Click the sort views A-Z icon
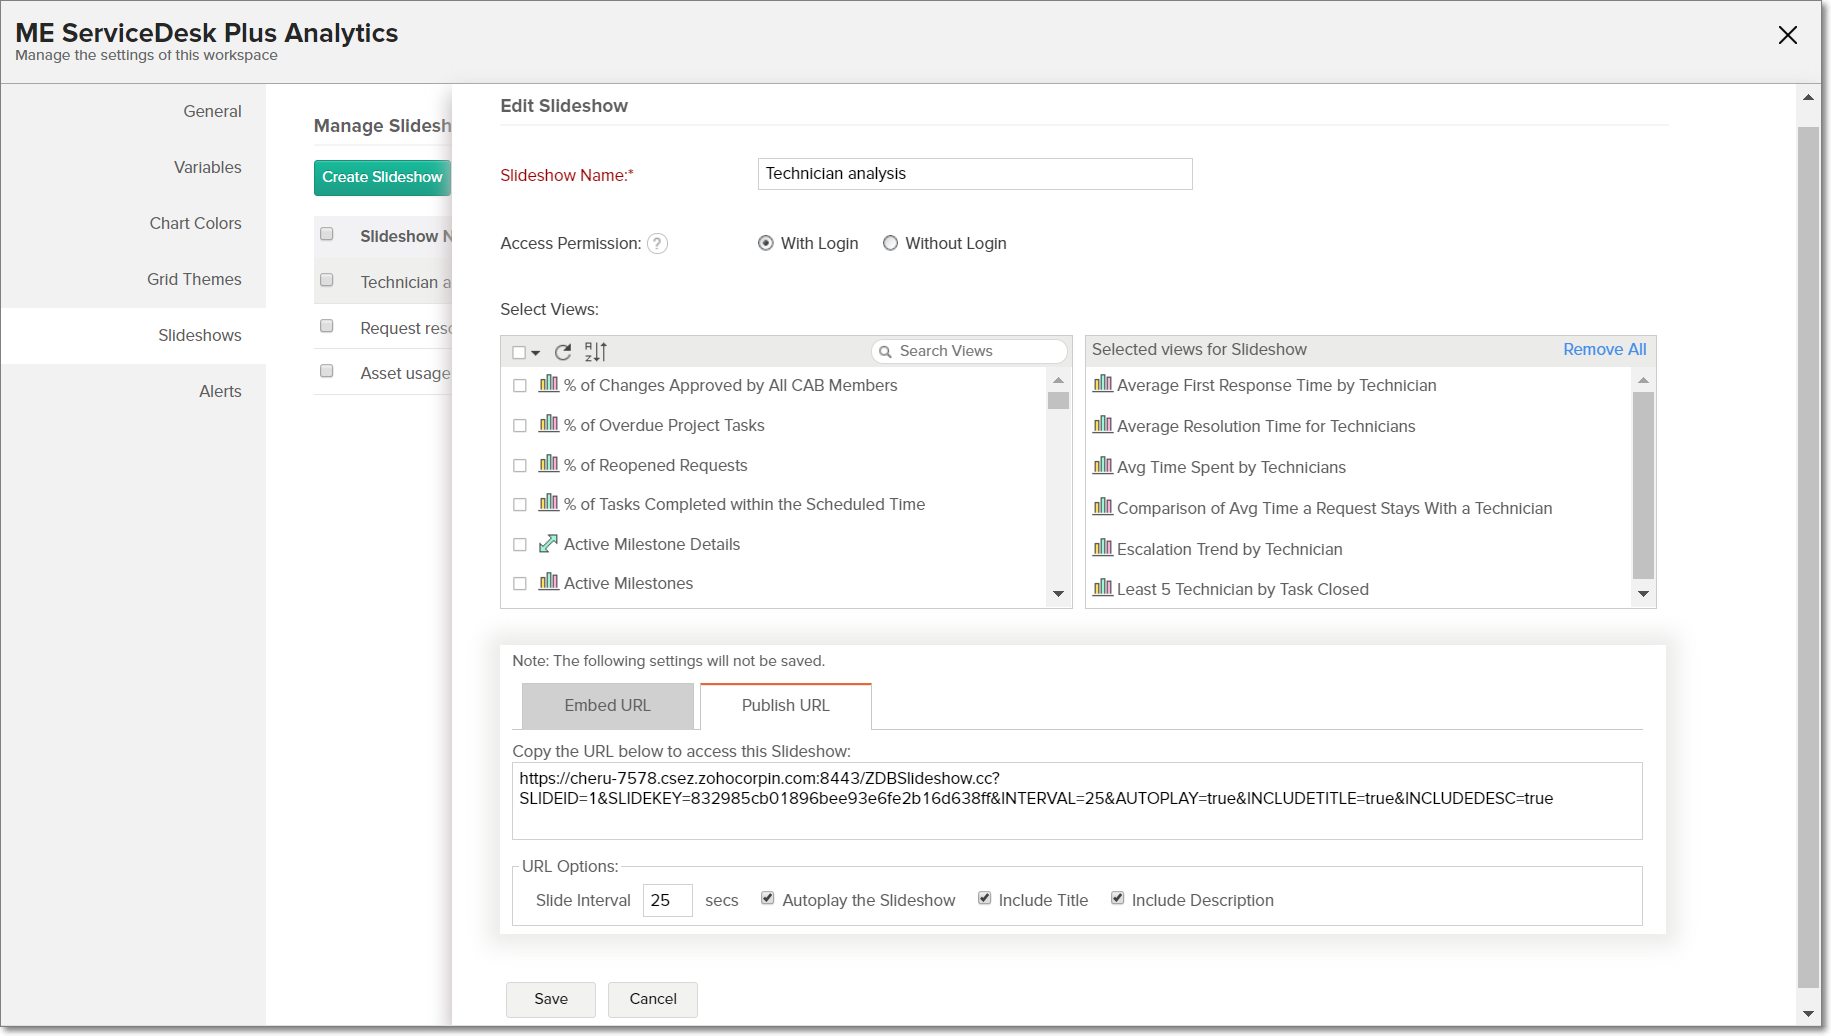This screenshot has height=1036, width=1831. click(596, 352)
